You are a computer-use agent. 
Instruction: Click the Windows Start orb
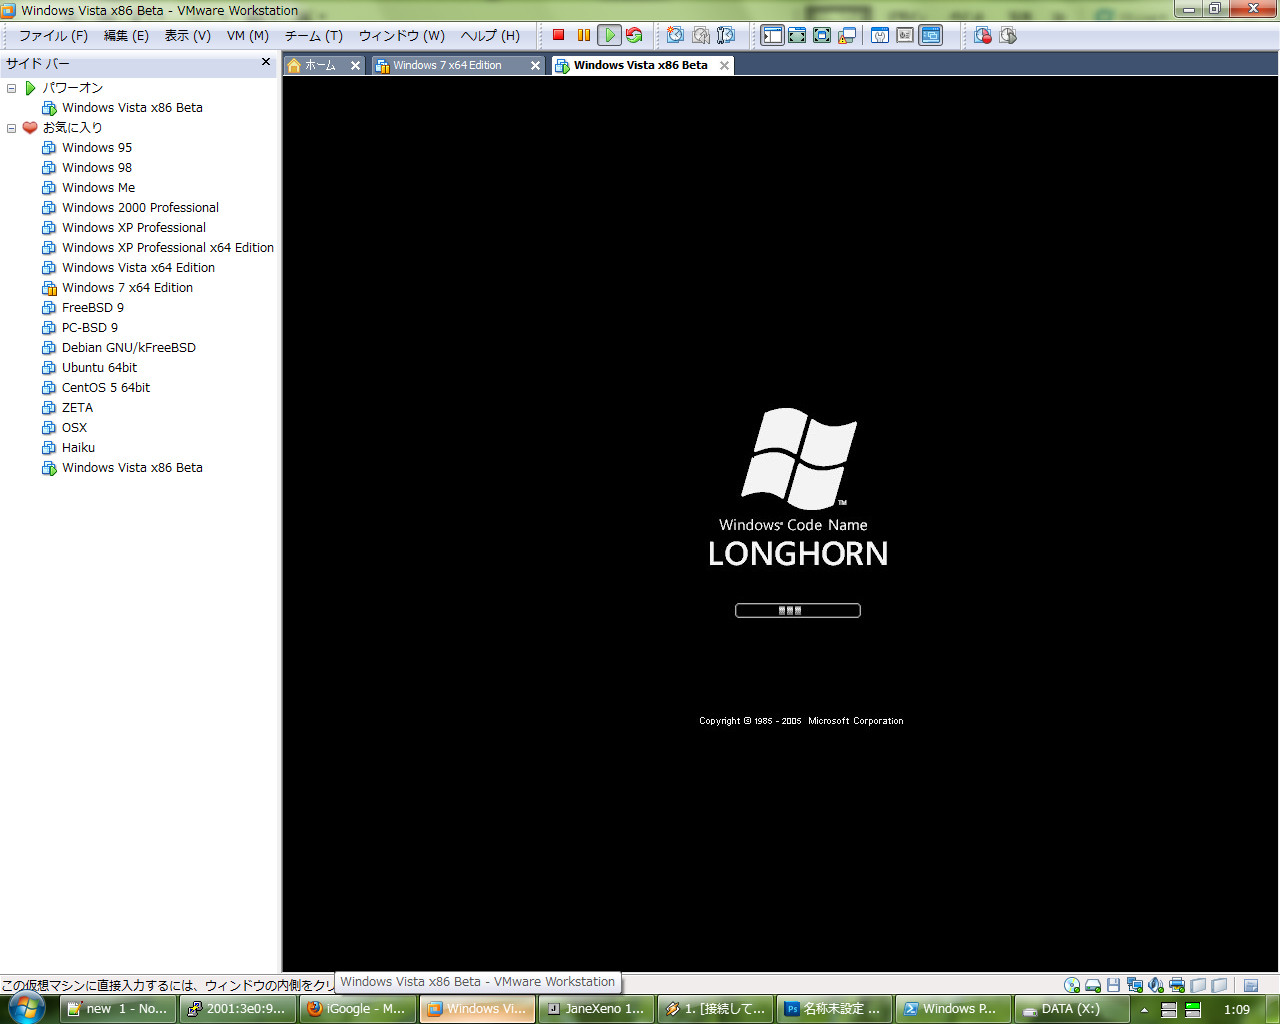pyautogui.click(x=28, y=1007)
